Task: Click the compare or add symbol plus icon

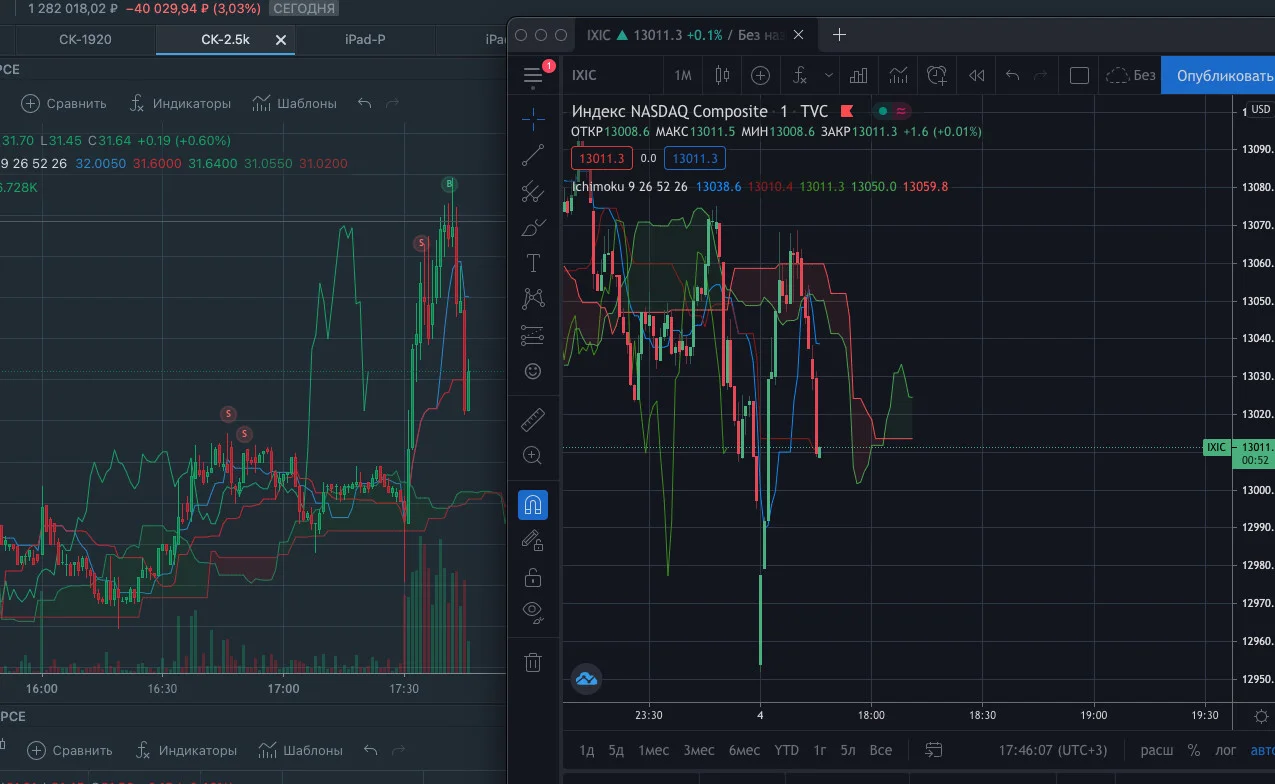Action: pyautogui.click(x=760, y=75)
